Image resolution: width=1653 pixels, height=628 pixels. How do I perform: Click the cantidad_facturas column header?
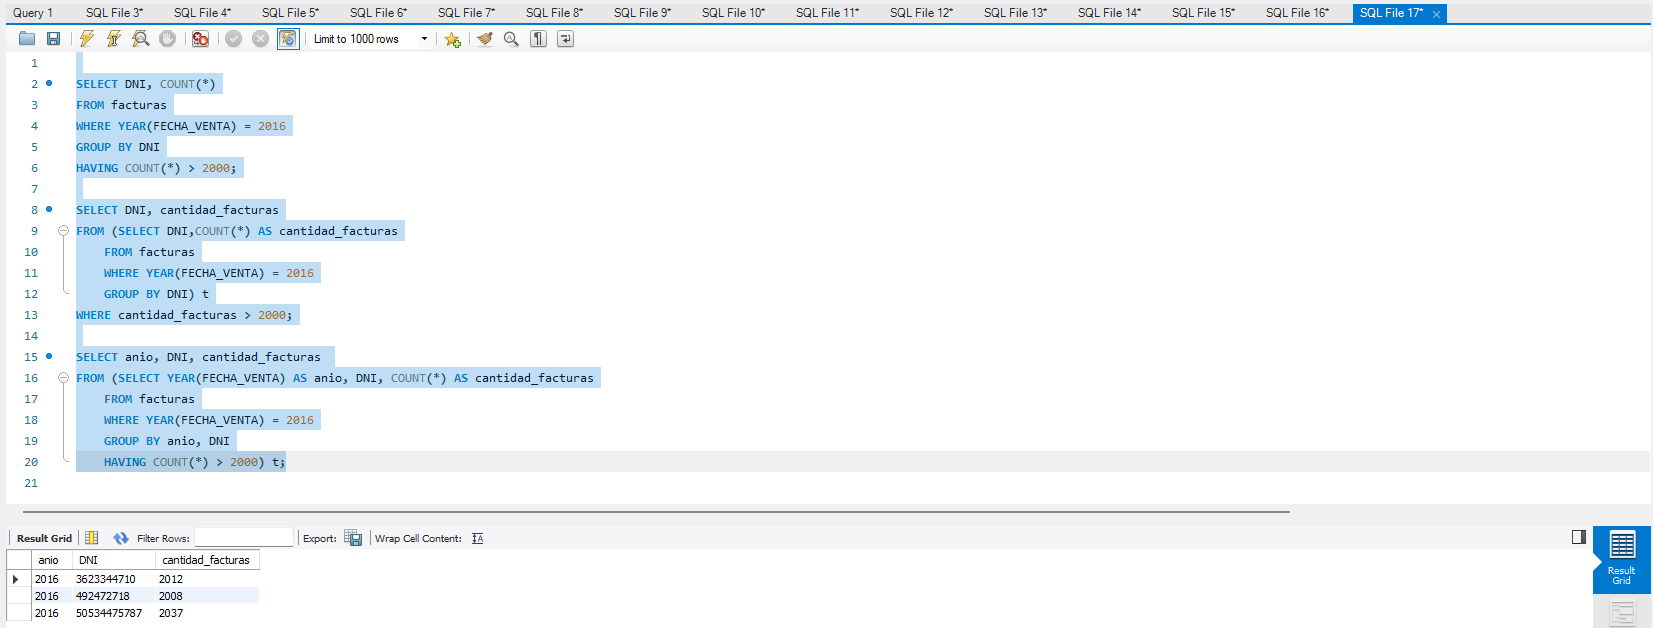[206, 560]
